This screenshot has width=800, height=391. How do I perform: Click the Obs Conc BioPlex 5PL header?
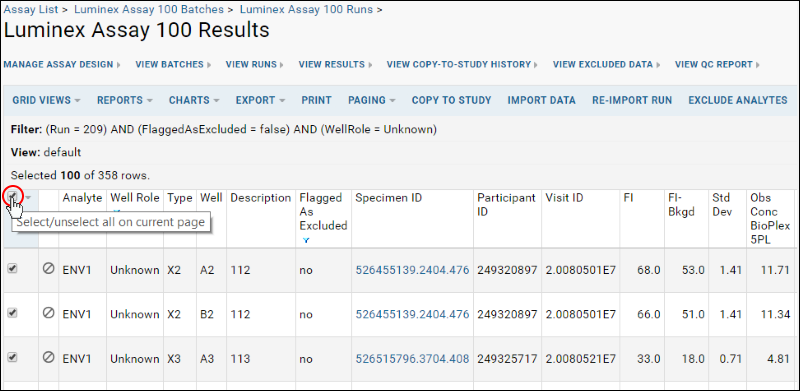point(770,218)
